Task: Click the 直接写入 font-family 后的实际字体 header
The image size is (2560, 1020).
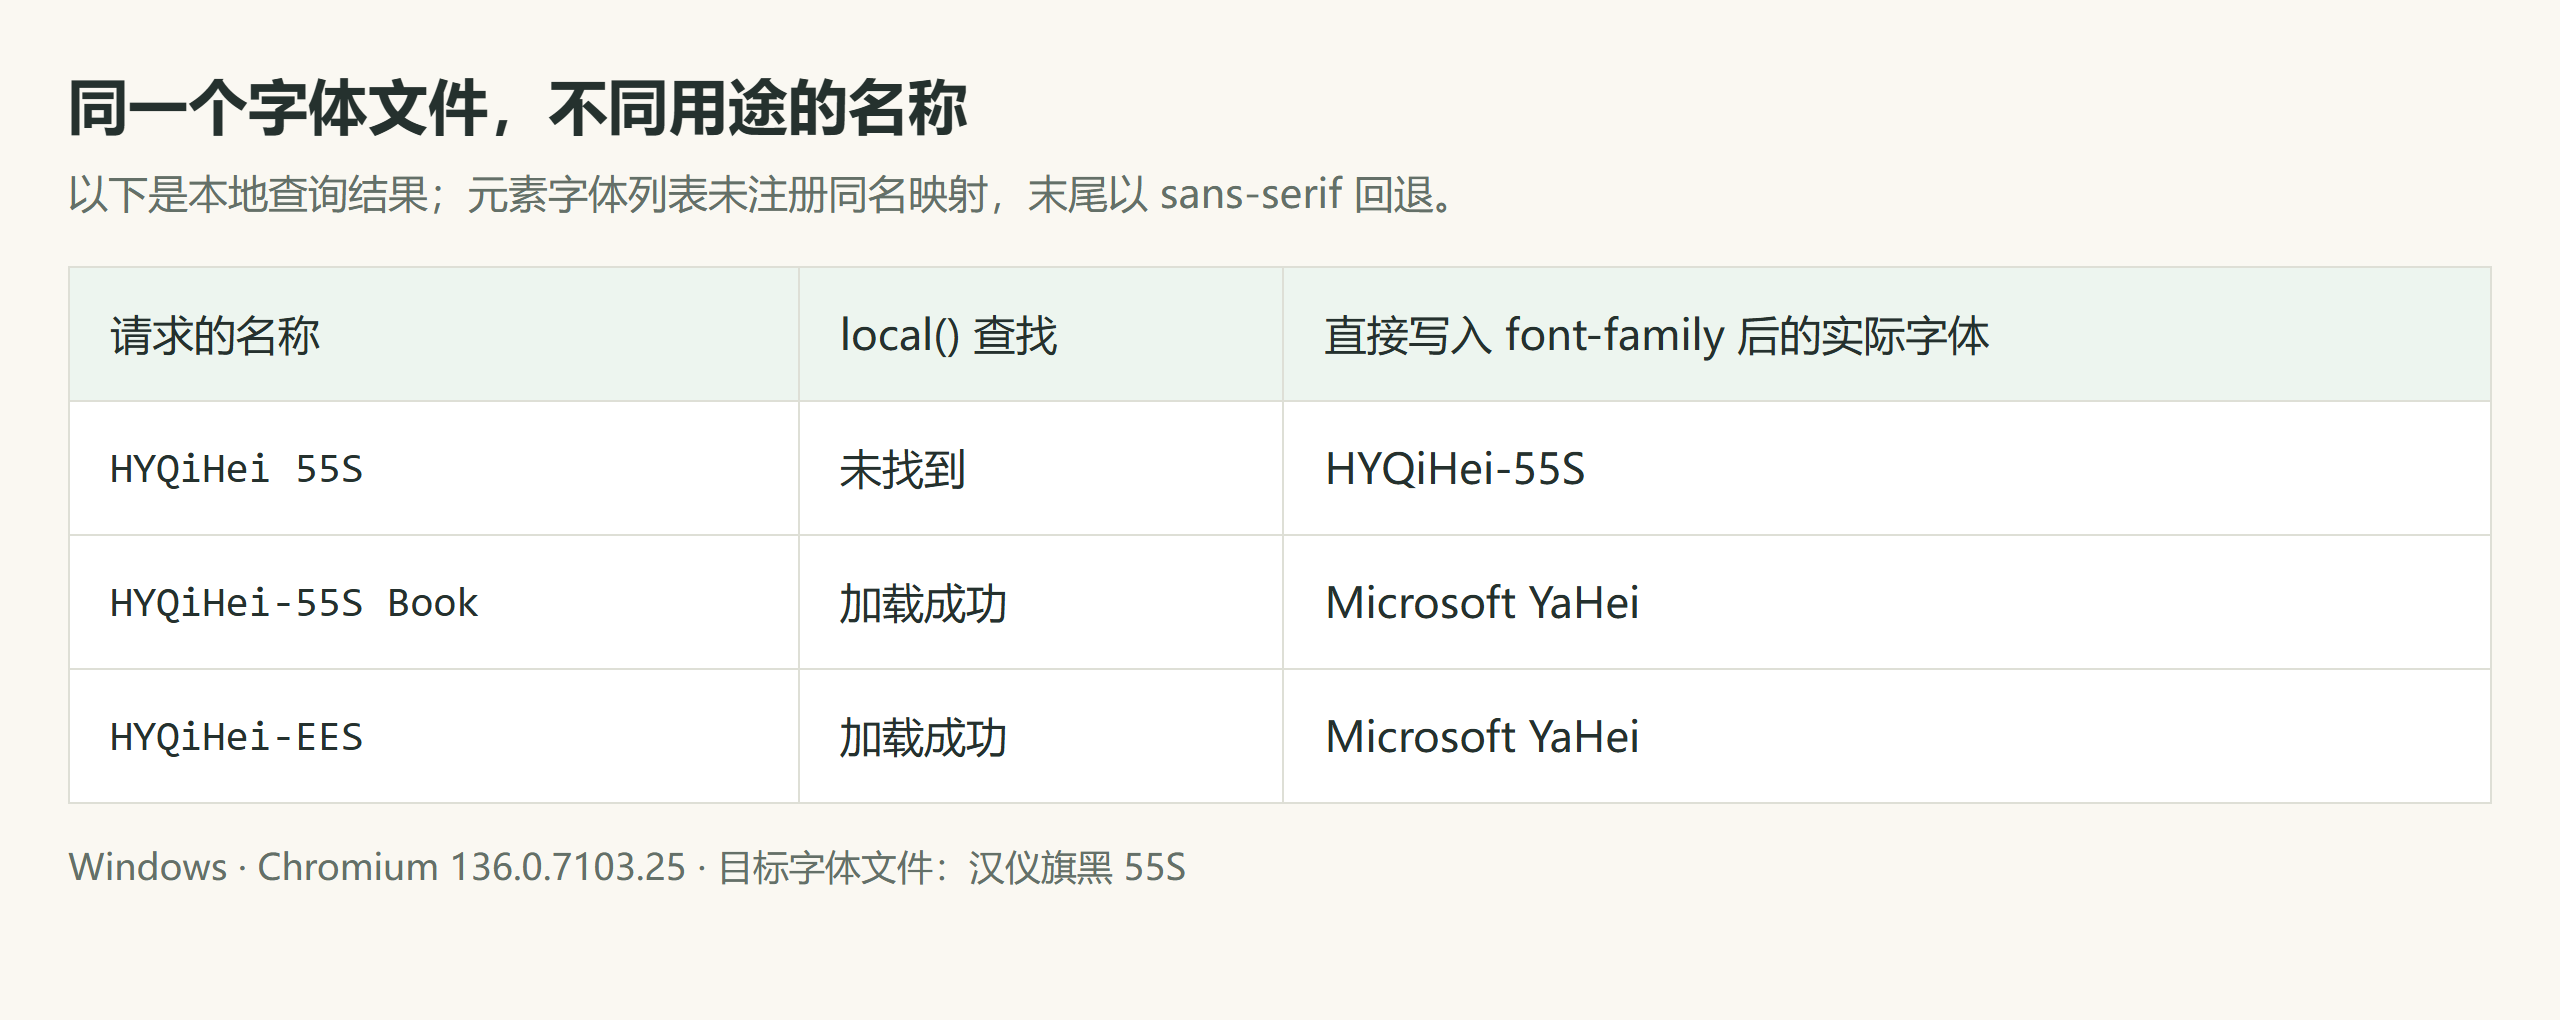Action: [1886, 335]
